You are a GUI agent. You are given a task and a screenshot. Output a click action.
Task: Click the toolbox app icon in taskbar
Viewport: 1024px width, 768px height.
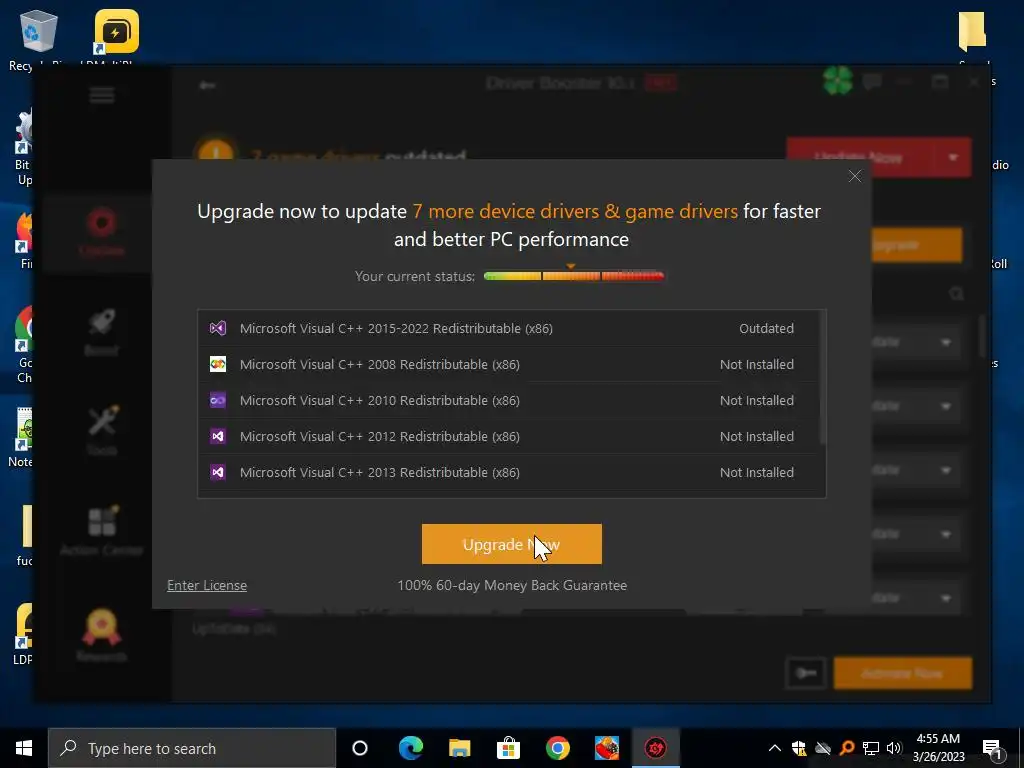(x=607, y=748)
